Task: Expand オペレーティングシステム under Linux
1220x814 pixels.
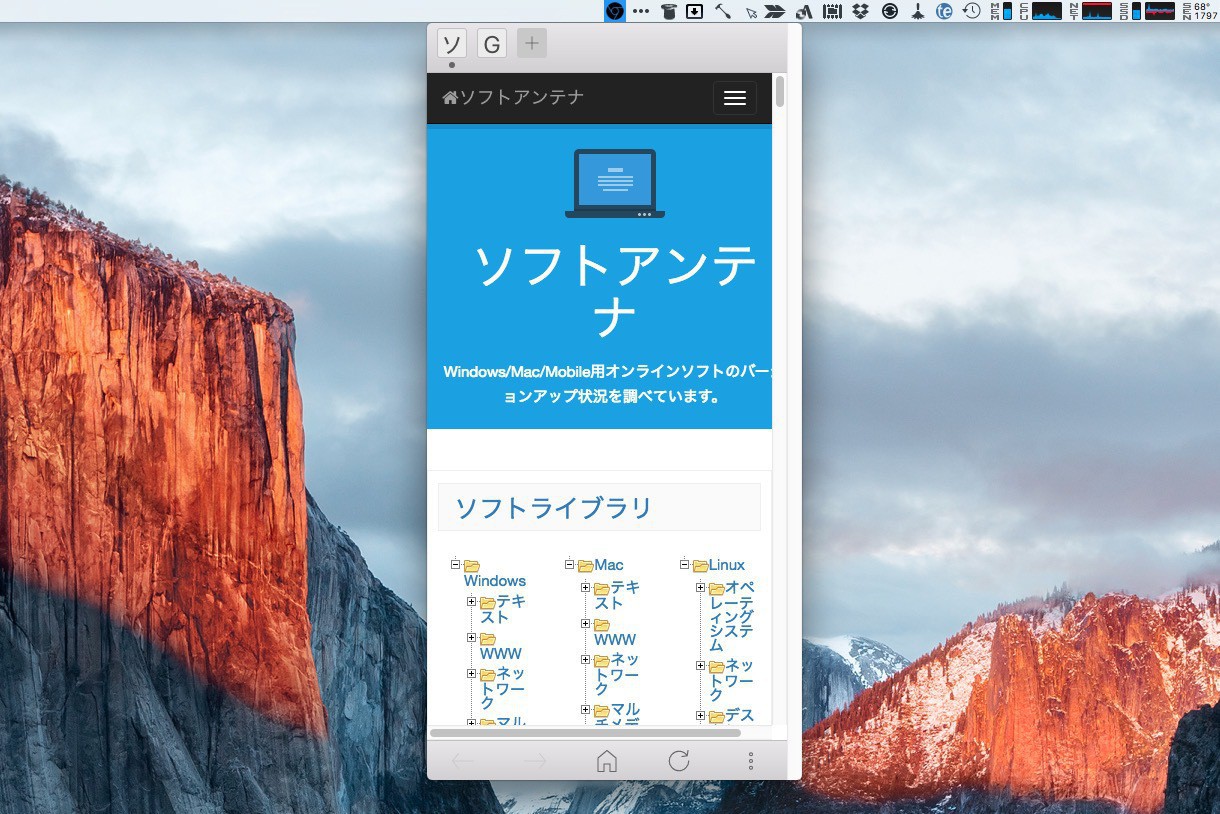Action: pyautogui.click(x=701, y=587)
